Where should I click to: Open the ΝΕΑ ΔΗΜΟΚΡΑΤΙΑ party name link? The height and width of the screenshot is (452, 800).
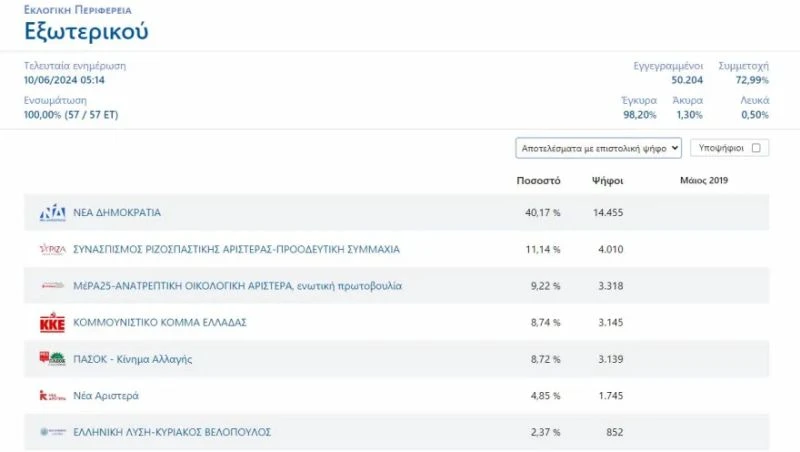[x=117, y=213]
